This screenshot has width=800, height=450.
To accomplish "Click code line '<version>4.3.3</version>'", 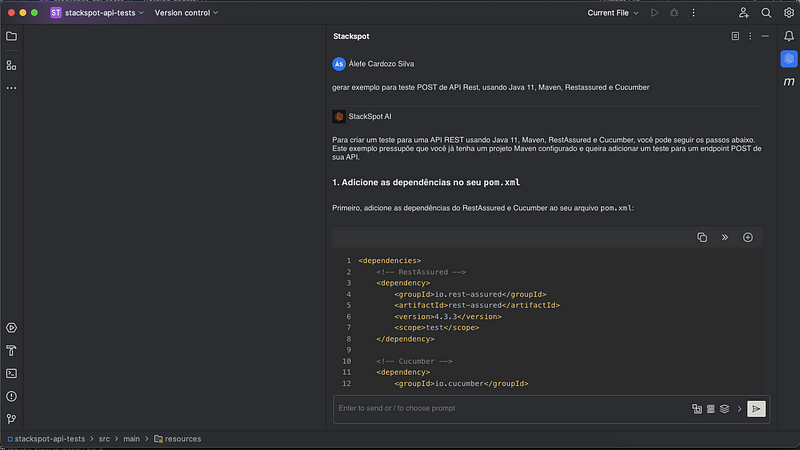I will click(x=447, y=316).
